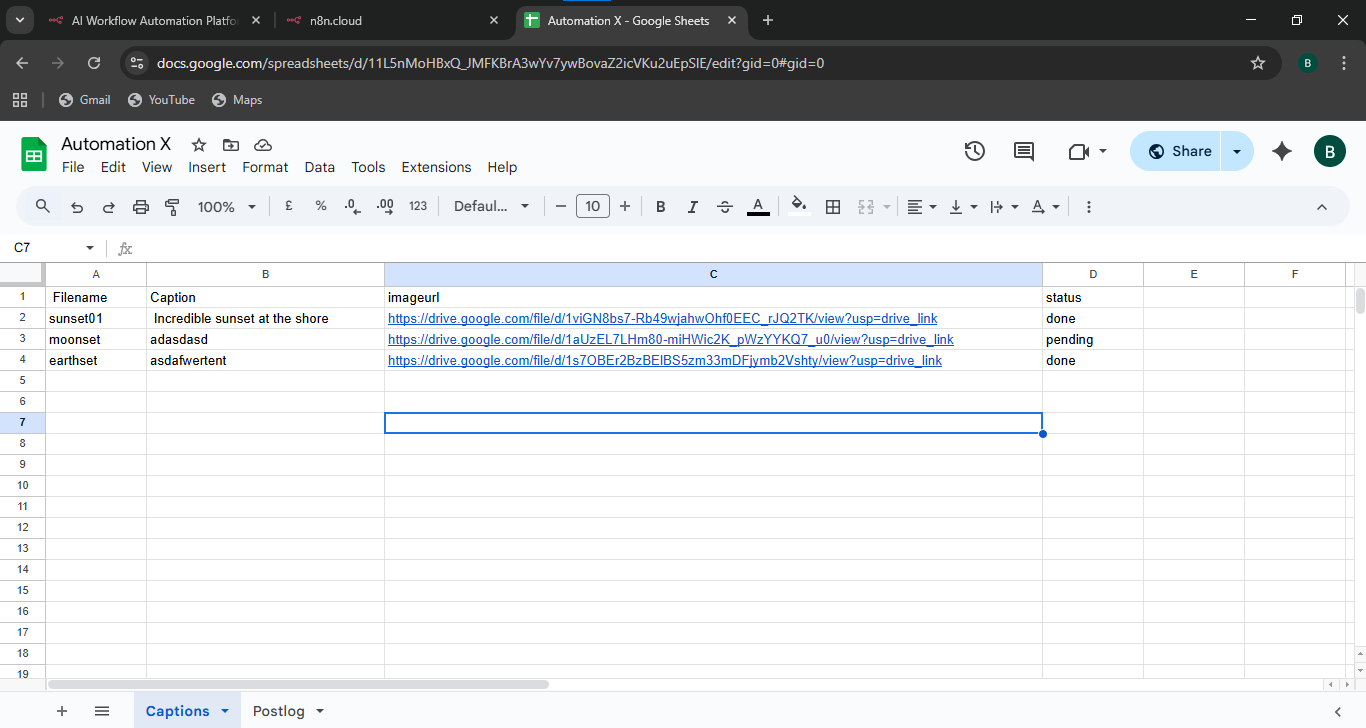Toggle italic formatting
This screenshot has height=728, width=1366.
point(692,206)
